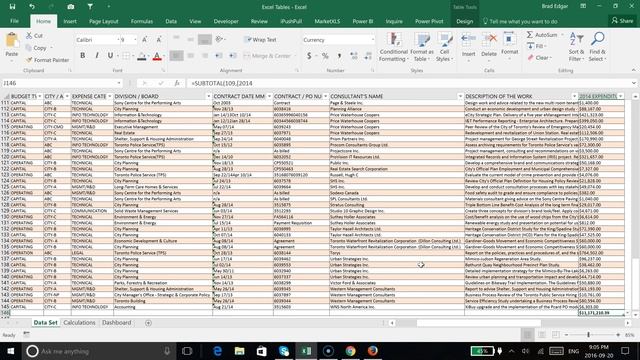
Task: Open the DESCRIPTION OF THE WORK filter dropdown
Action: tap(574, 96)
